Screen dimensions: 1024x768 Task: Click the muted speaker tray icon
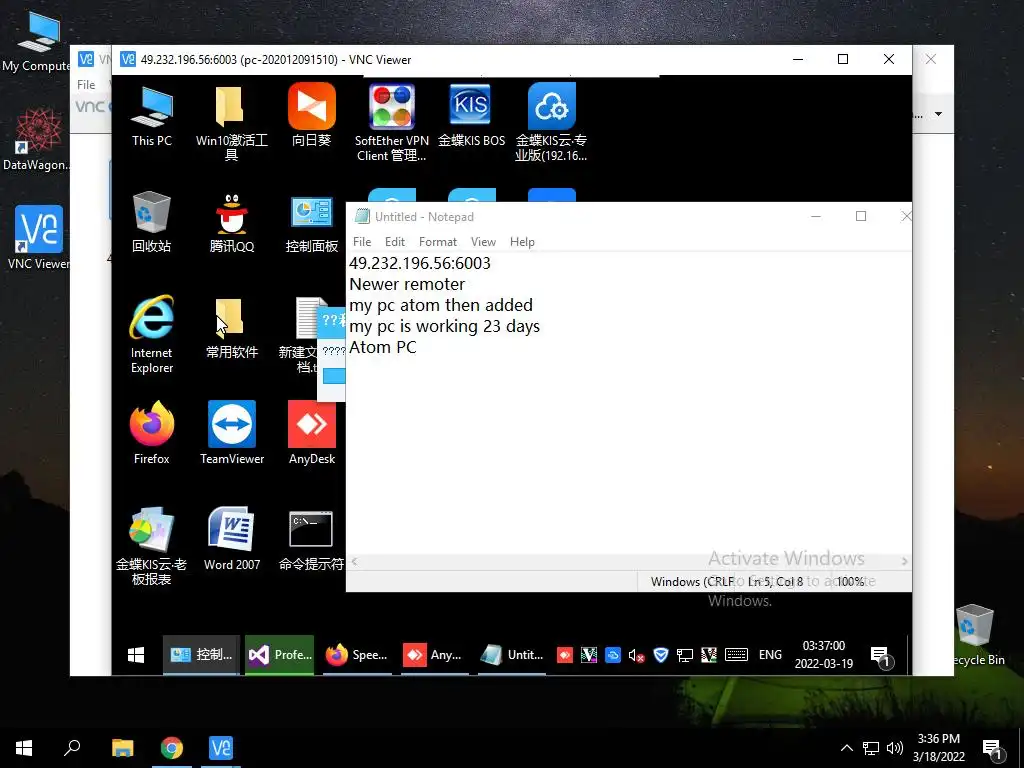tap(636, 655)
